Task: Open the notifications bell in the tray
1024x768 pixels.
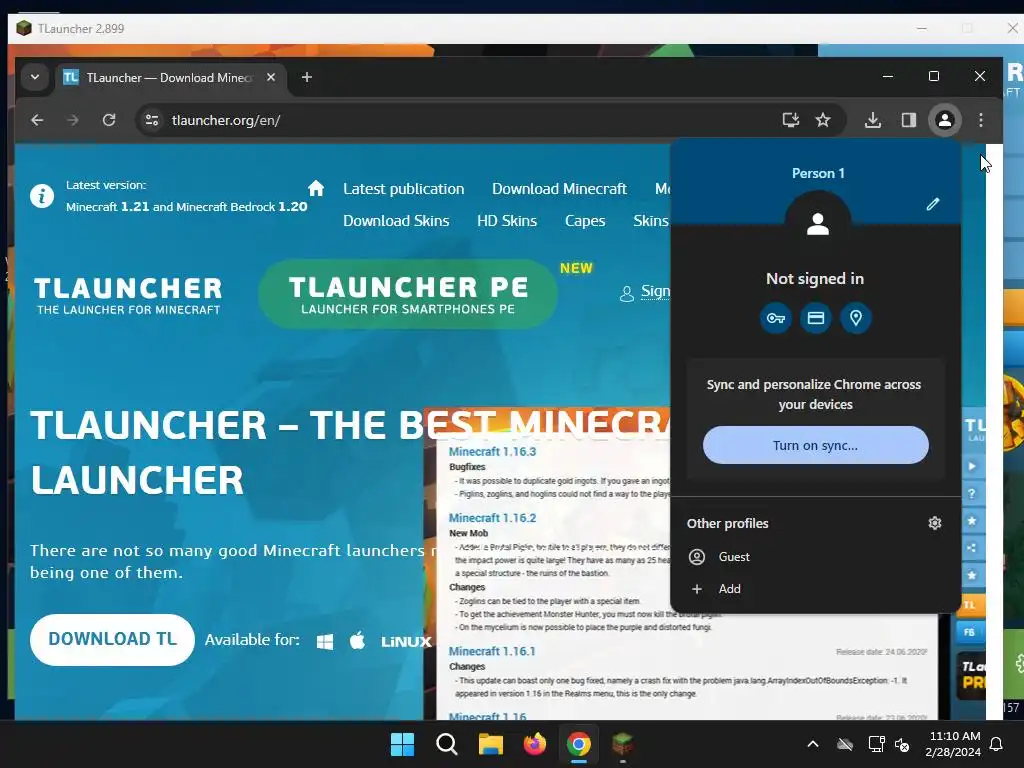Action: (x=997, y=744)
